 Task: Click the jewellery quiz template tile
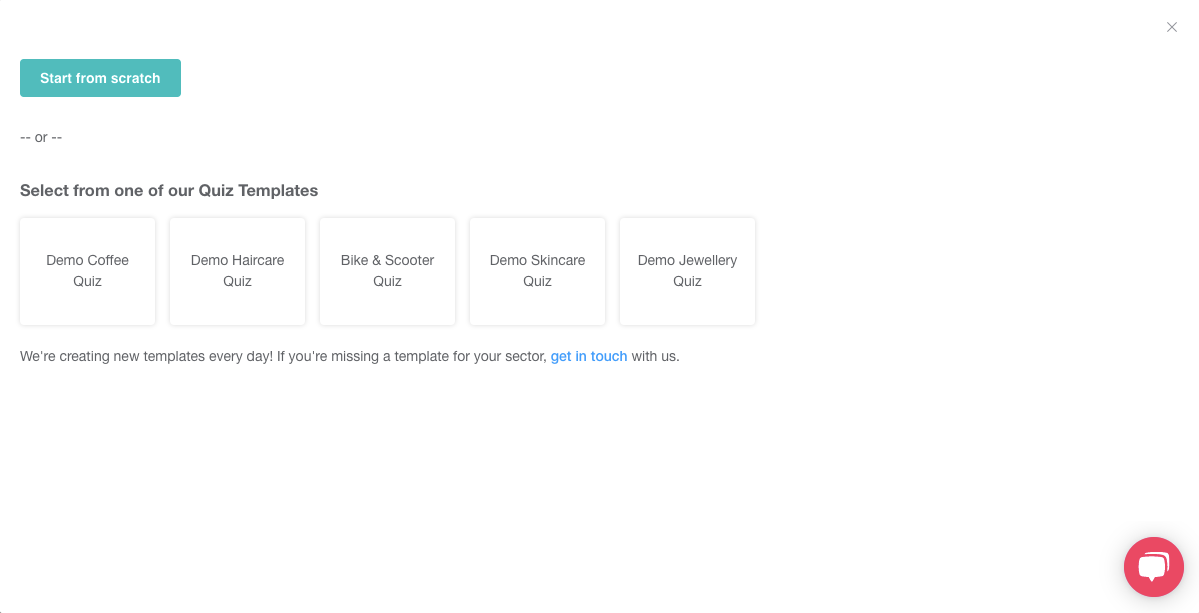687,271
